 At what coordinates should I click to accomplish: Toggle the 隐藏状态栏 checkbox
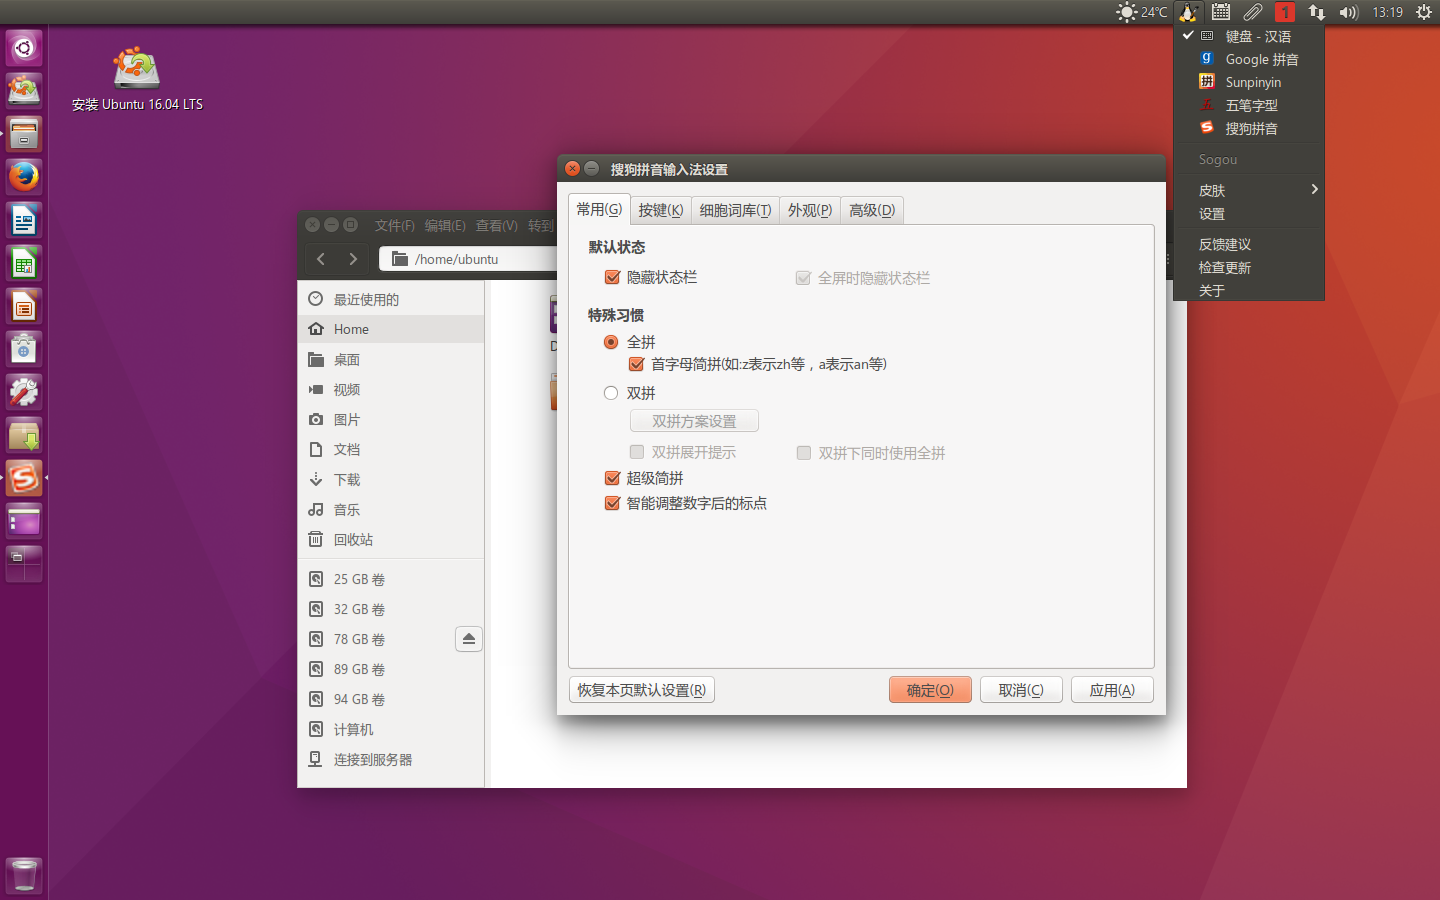click(x=613, y=277)
